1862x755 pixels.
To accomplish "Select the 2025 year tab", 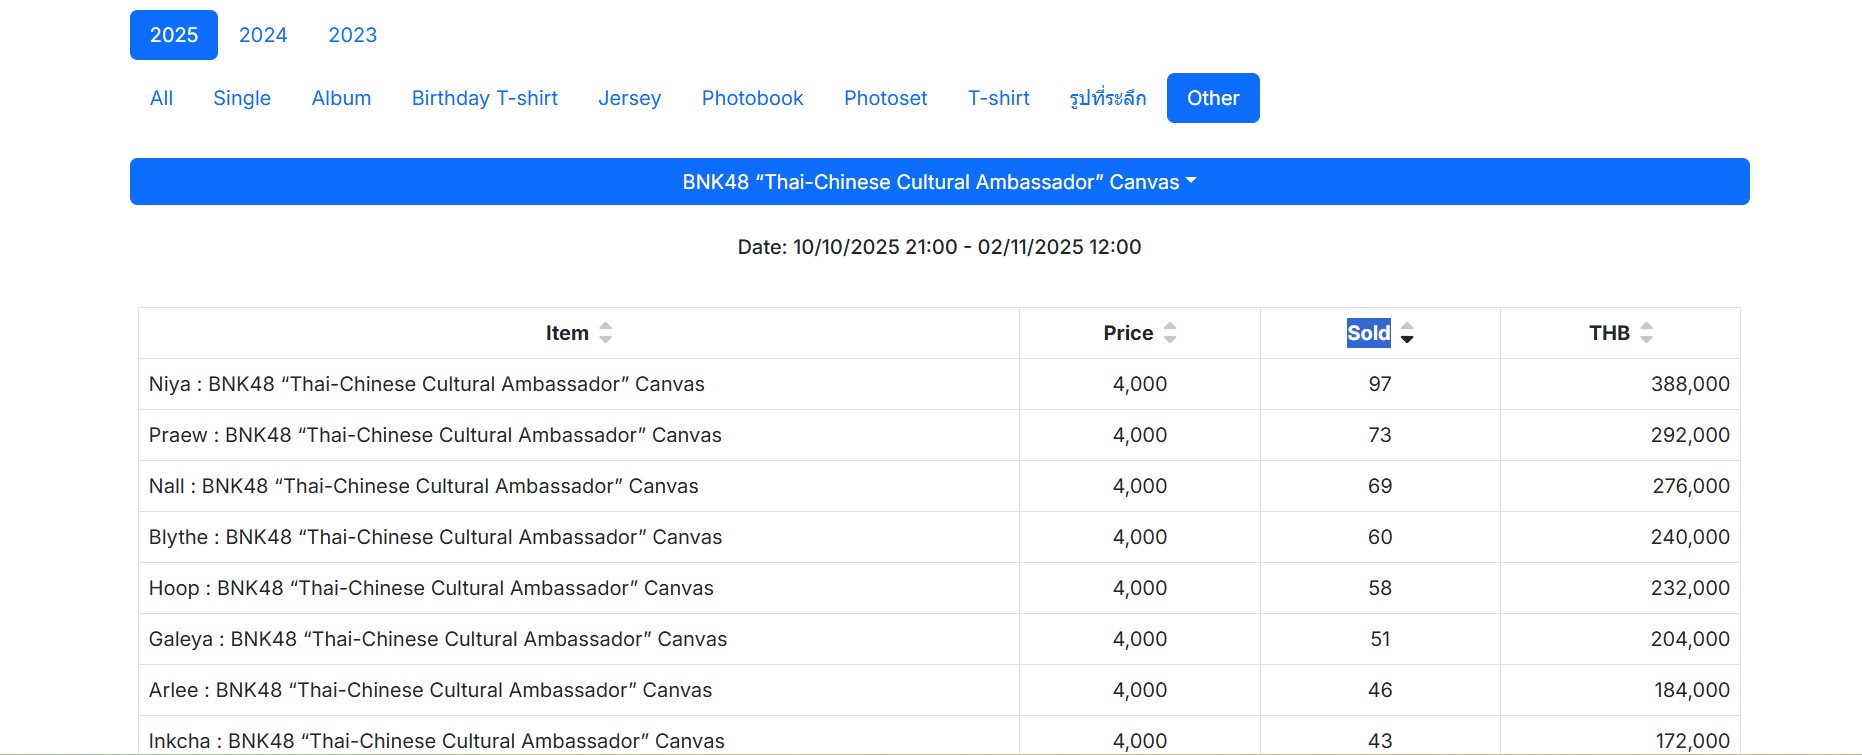I will (174, 35).
